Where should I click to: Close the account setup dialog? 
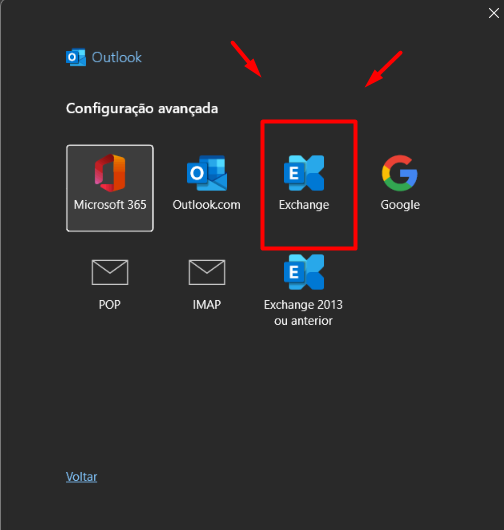tap(494, 13)
